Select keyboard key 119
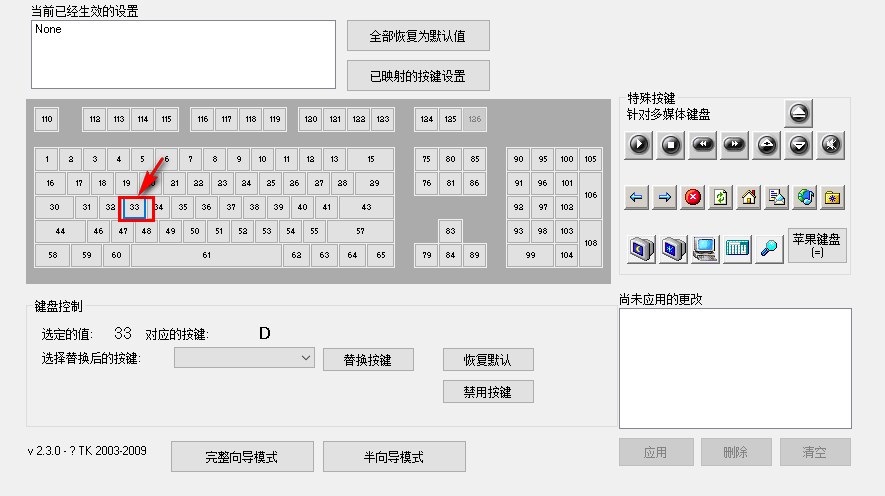This screenshot has height=496, width=885. 275,119
